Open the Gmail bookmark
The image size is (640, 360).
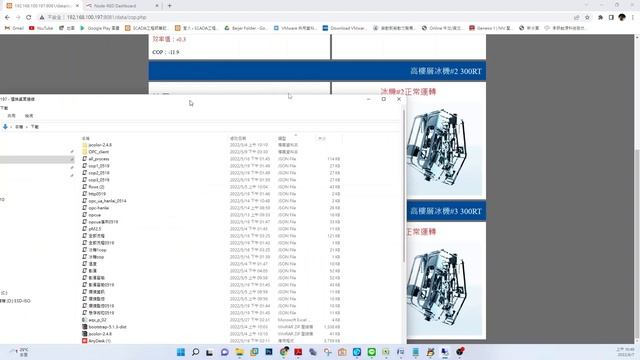[14, 28]
